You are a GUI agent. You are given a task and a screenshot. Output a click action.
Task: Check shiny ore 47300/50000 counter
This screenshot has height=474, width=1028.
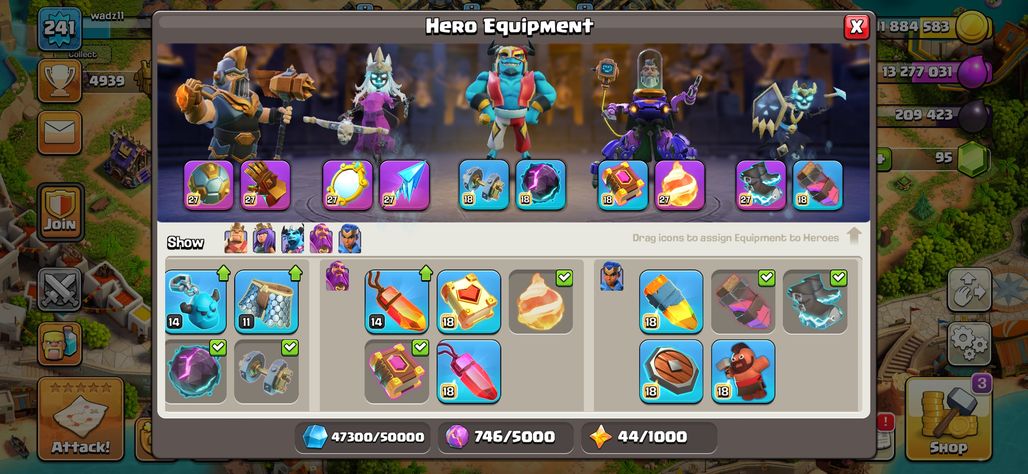tap(363, 437)
